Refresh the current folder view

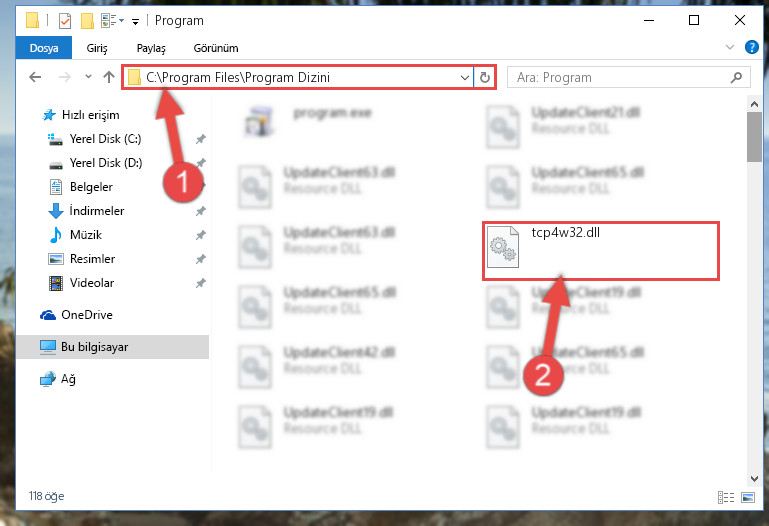(x=485, y=77)
